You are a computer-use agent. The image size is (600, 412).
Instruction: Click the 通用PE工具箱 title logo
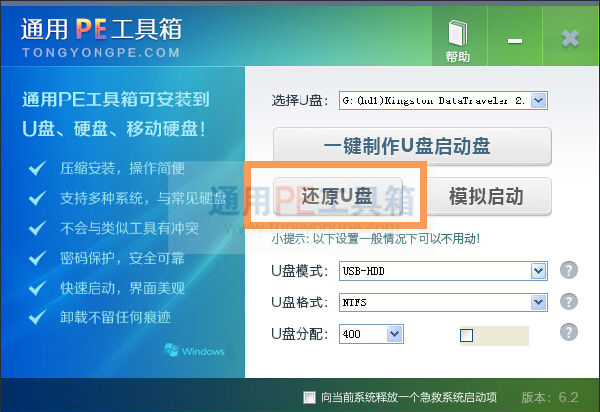[101, 29]
